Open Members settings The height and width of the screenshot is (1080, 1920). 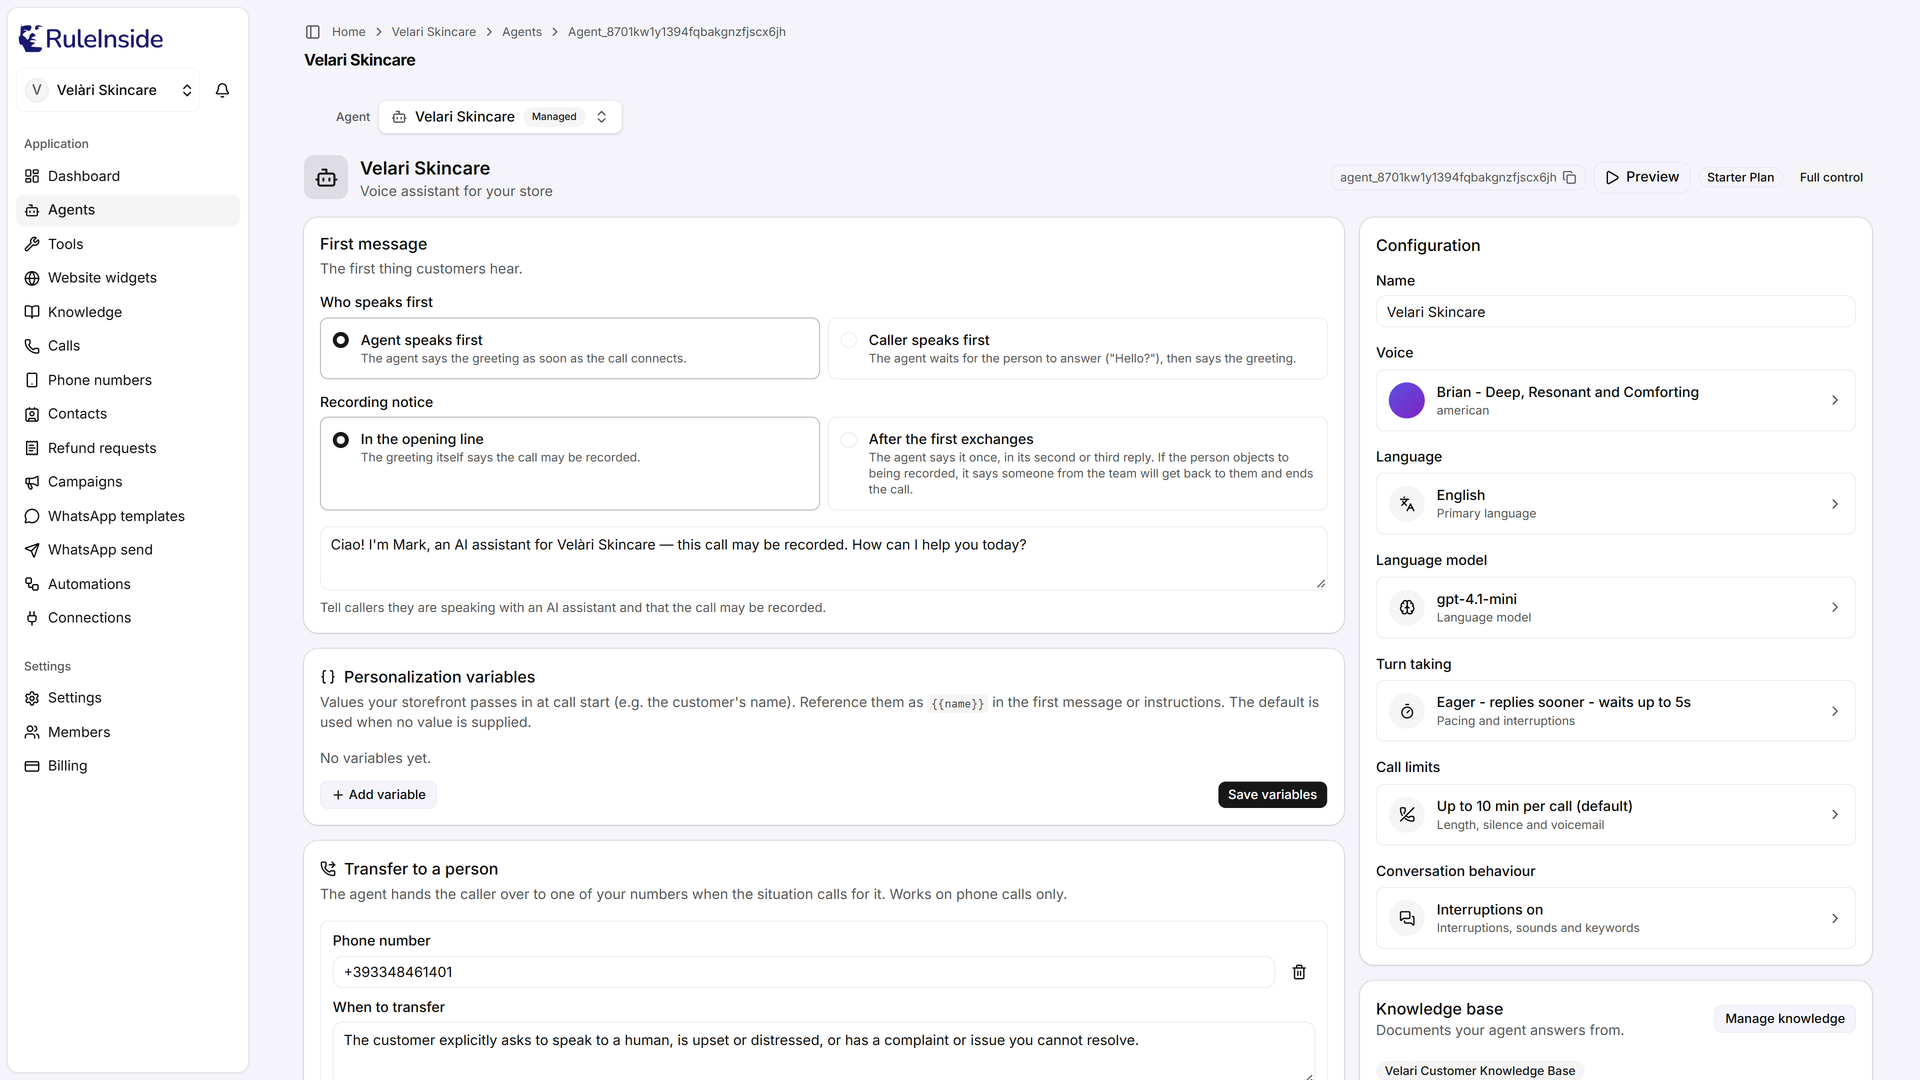[x=128, y=732]
